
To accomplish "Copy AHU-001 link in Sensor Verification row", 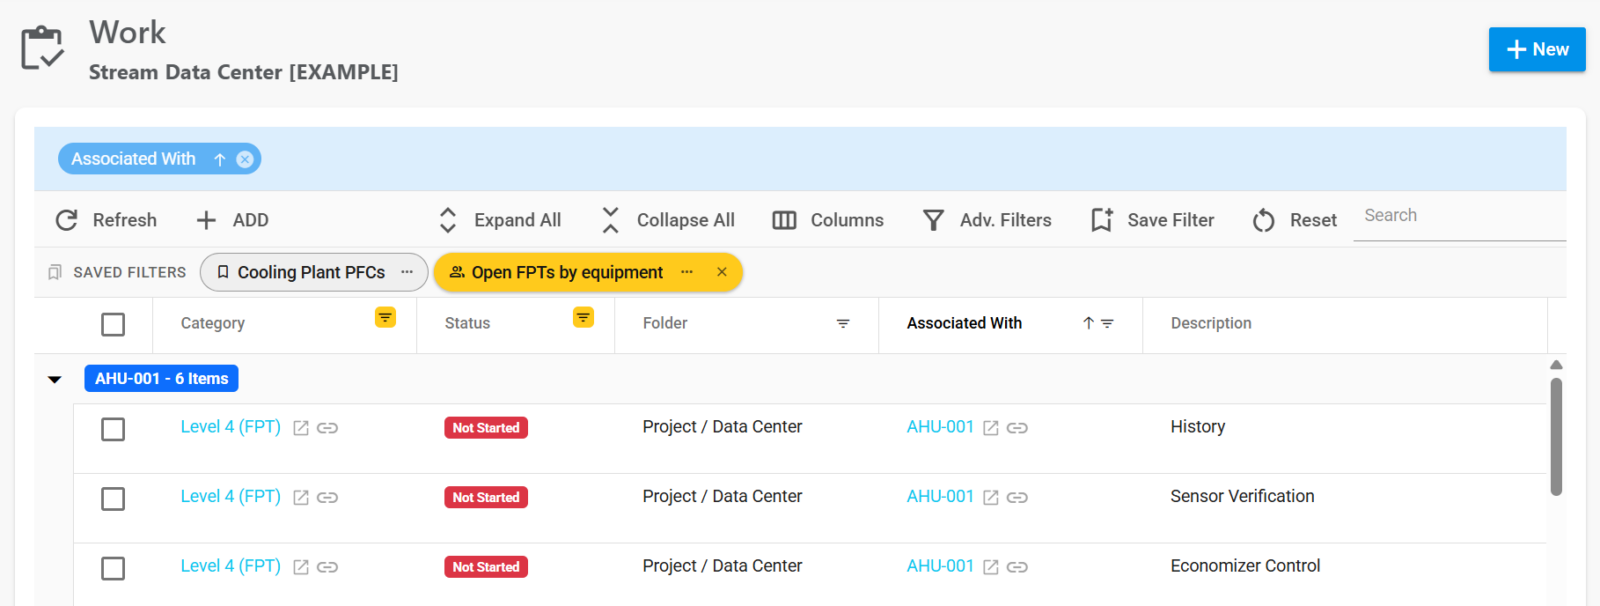I will [x=1017, y=498].
